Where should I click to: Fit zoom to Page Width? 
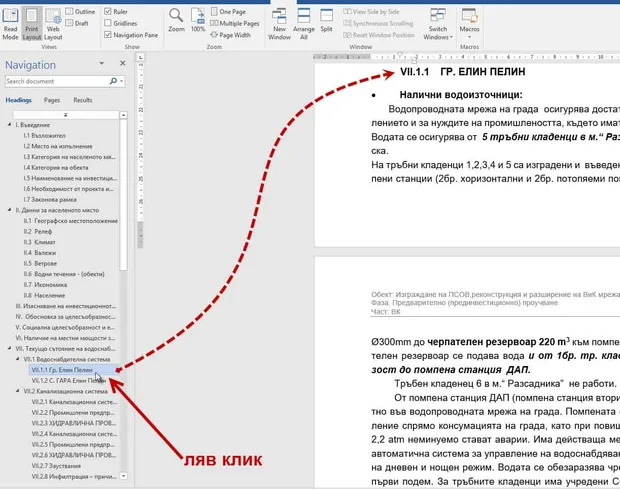(x=231, y=35)
